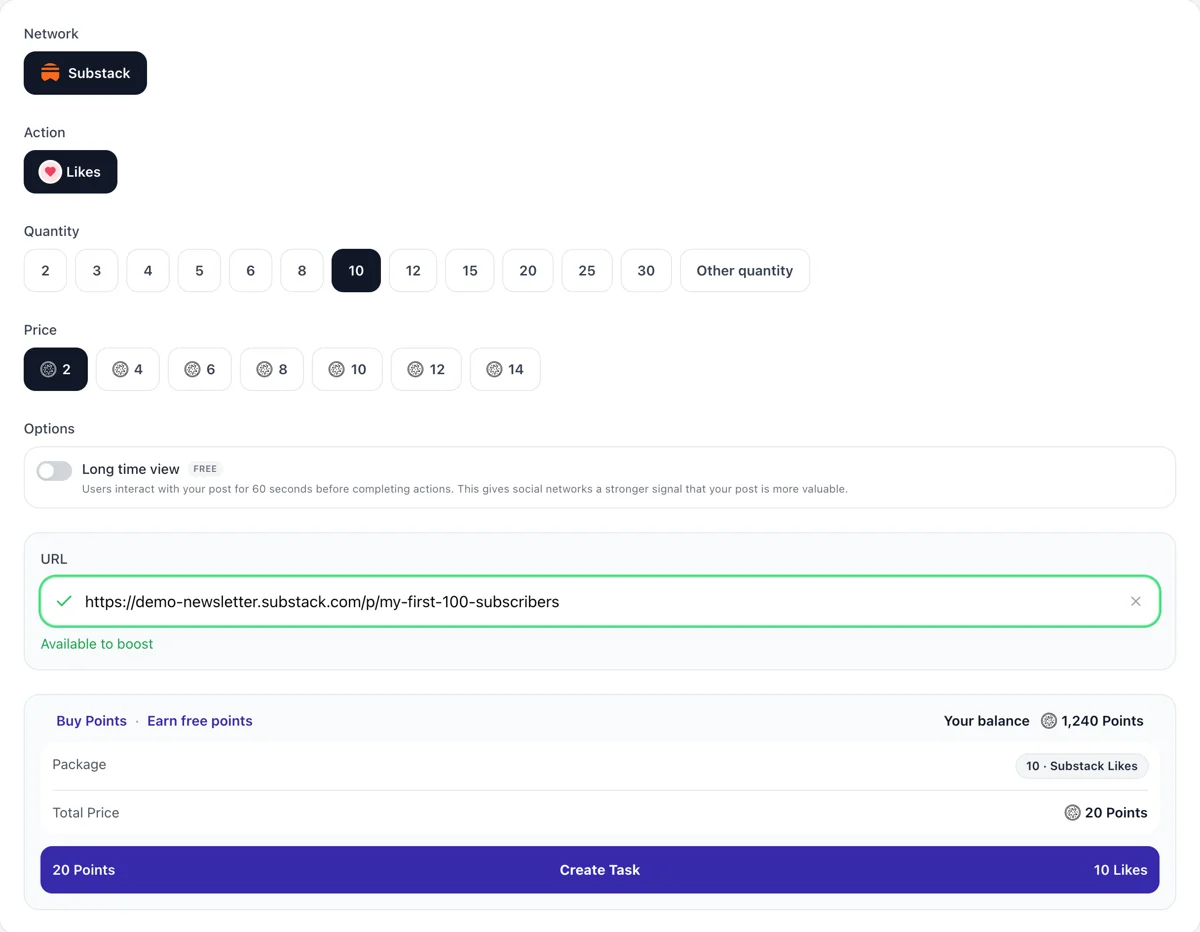
Task: Set price to 8 points
Action: coord(272,369)
